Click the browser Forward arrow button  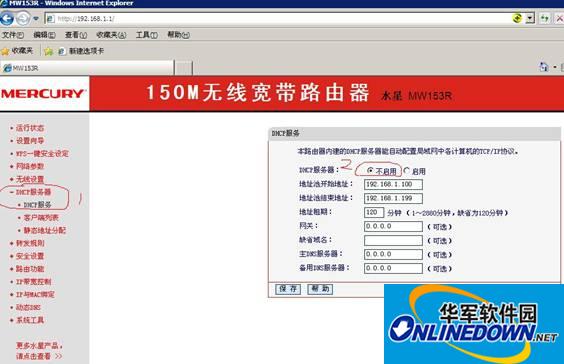coord(23,19)
